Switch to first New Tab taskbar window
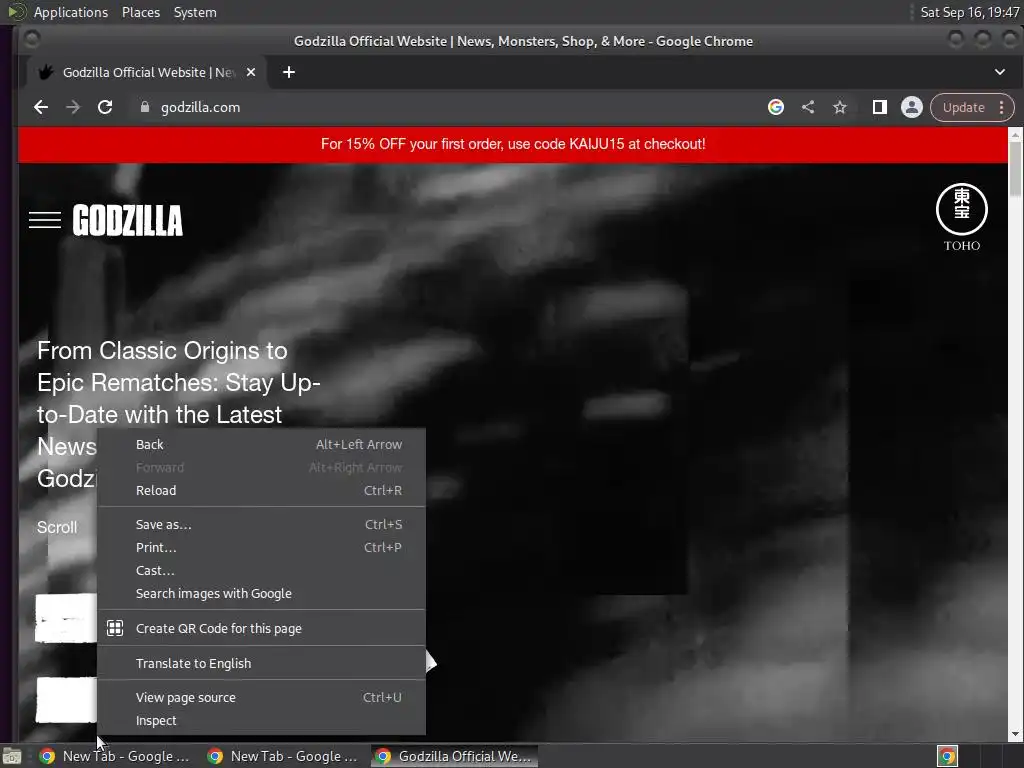 [116, 756]
